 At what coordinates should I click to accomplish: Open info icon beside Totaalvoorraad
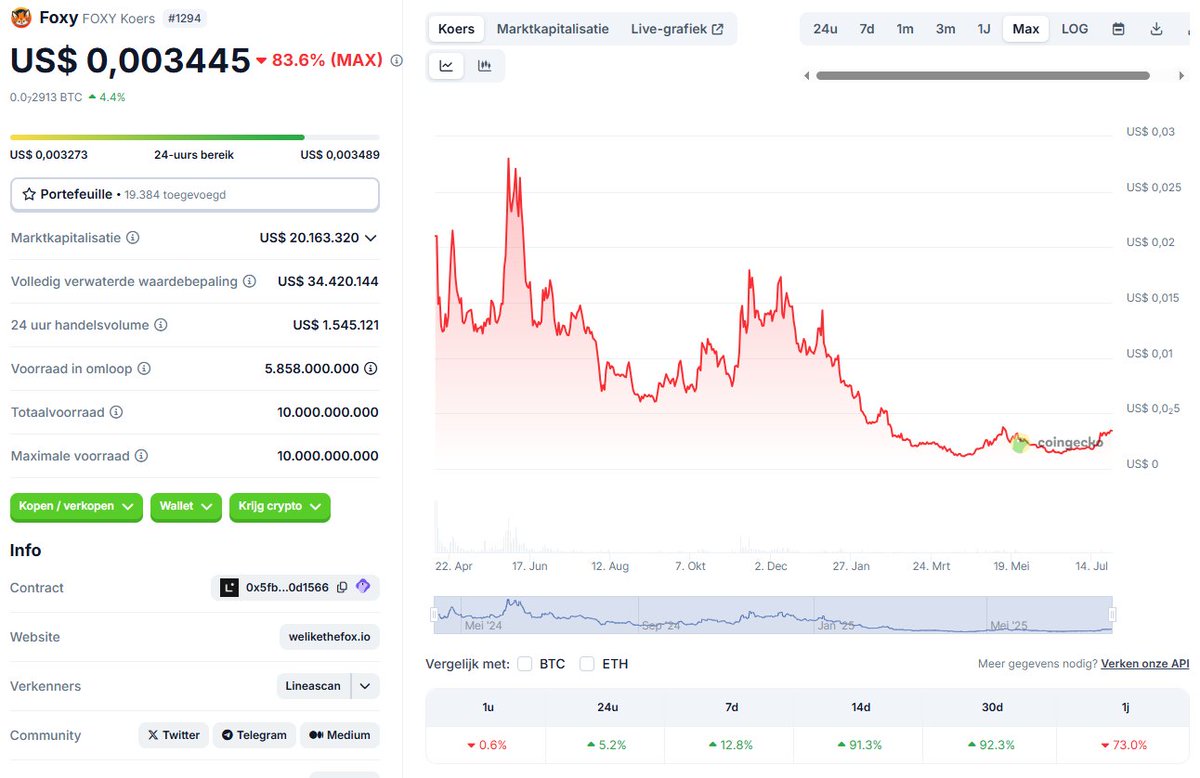[x=116, y=412]
